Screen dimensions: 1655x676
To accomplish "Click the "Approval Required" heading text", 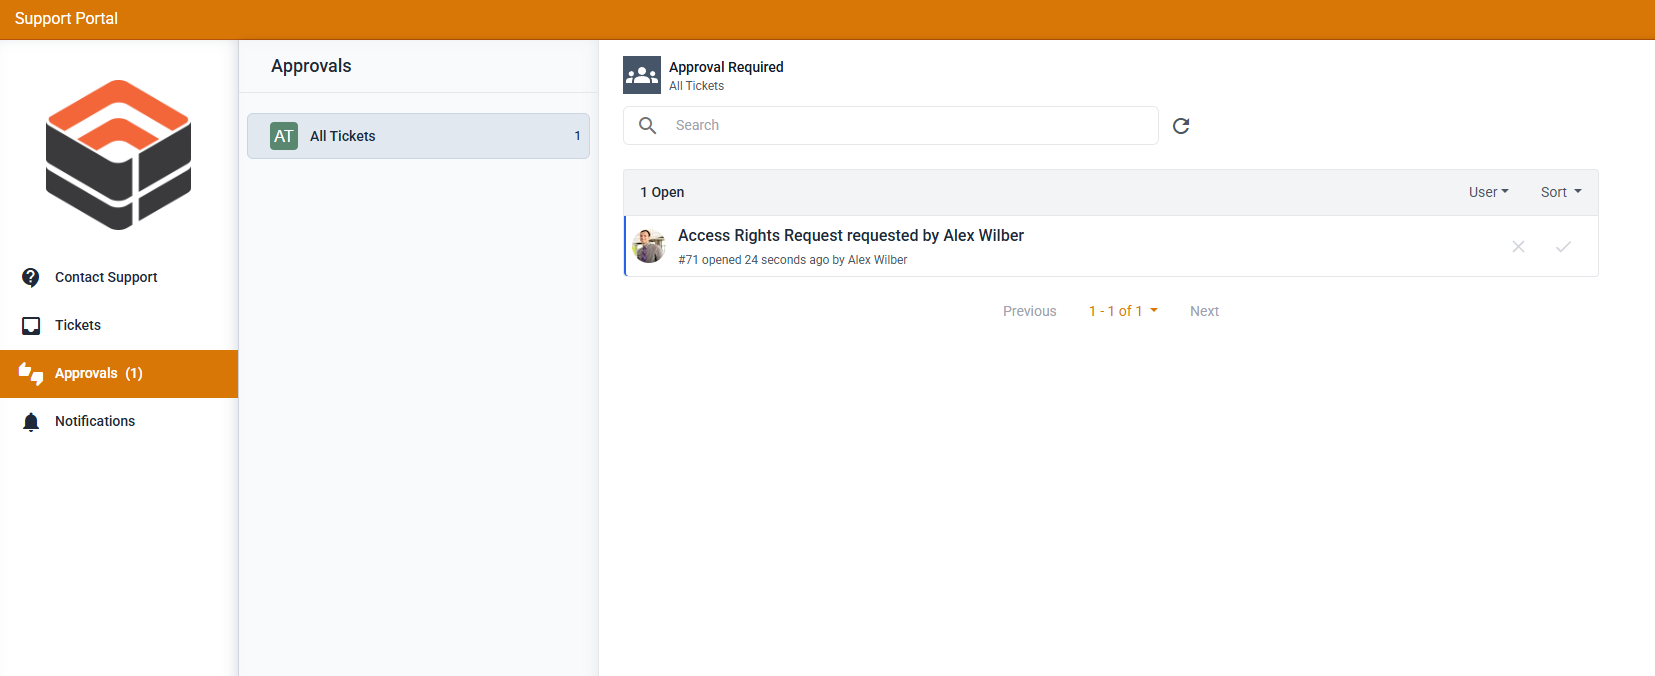I will coord(726,67).
